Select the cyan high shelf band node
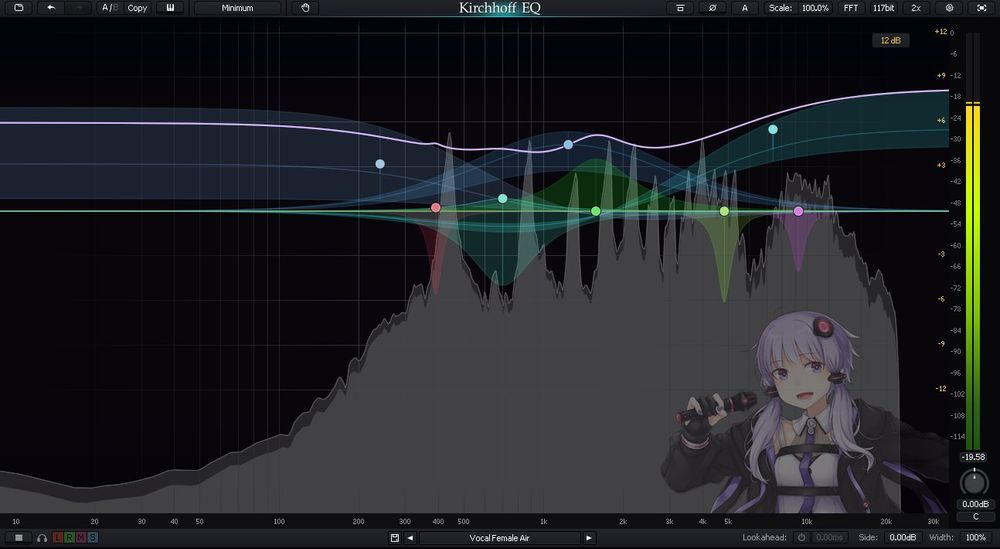Screen dimensions: 1000x549 click(773, 129)
